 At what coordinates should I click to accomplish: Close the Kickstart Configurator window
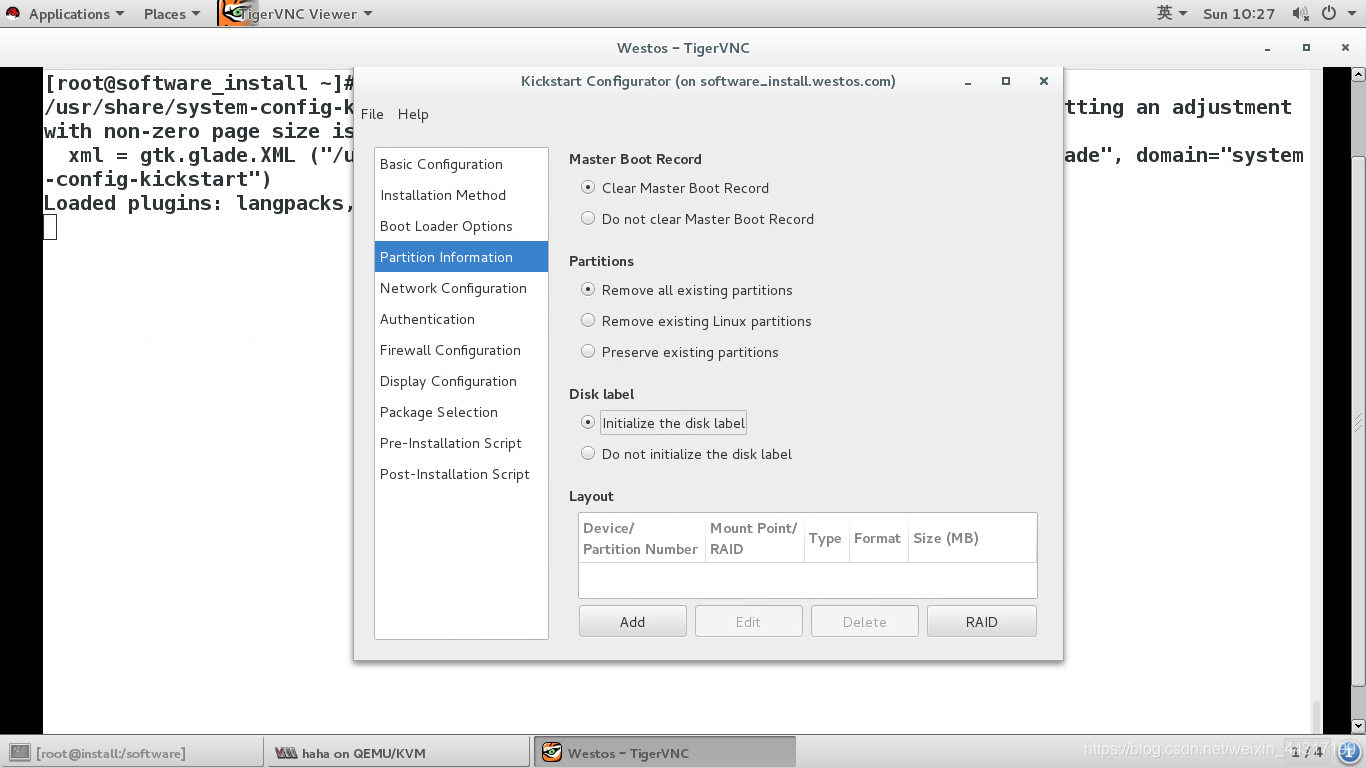1043,82
